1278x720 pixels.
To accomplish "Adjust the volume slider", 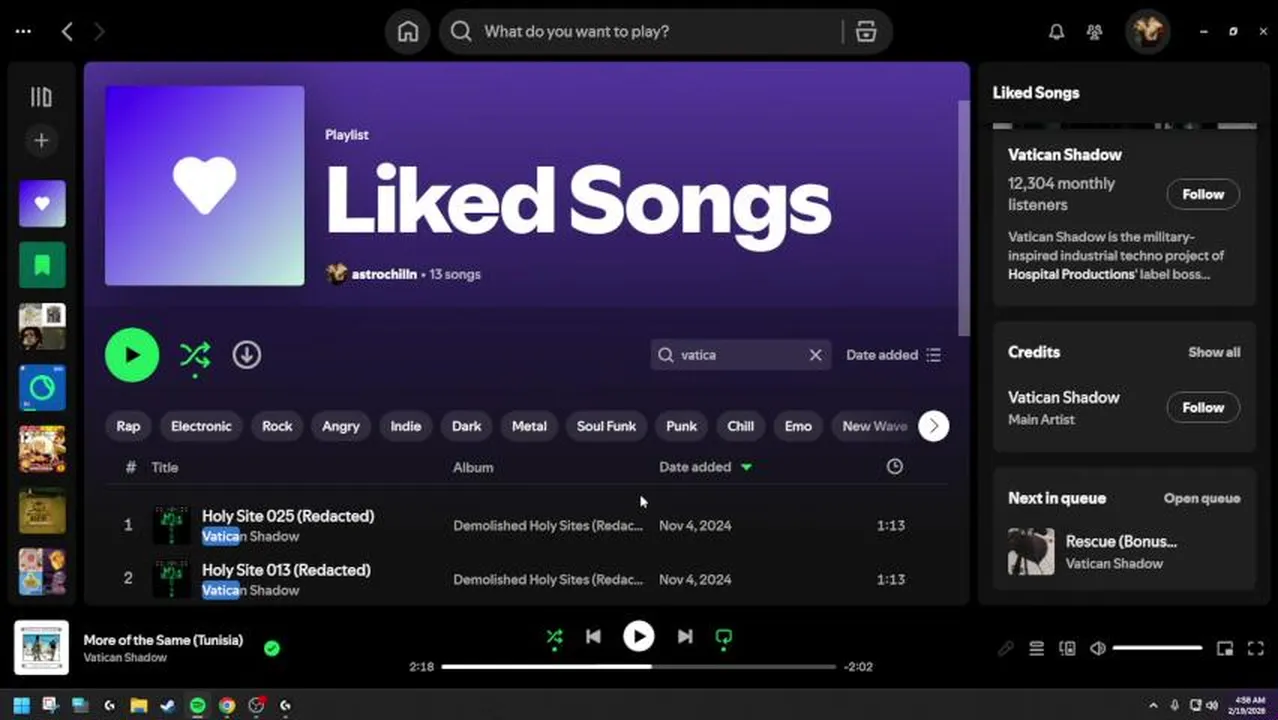I will click(x=1157, y=648).
